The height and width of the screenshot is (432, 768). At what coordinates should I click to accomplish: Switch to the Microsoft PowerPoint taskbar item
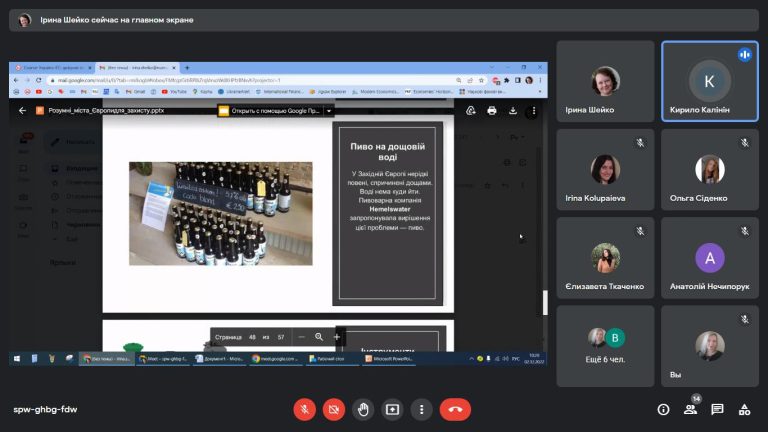[x=389, y=359]
